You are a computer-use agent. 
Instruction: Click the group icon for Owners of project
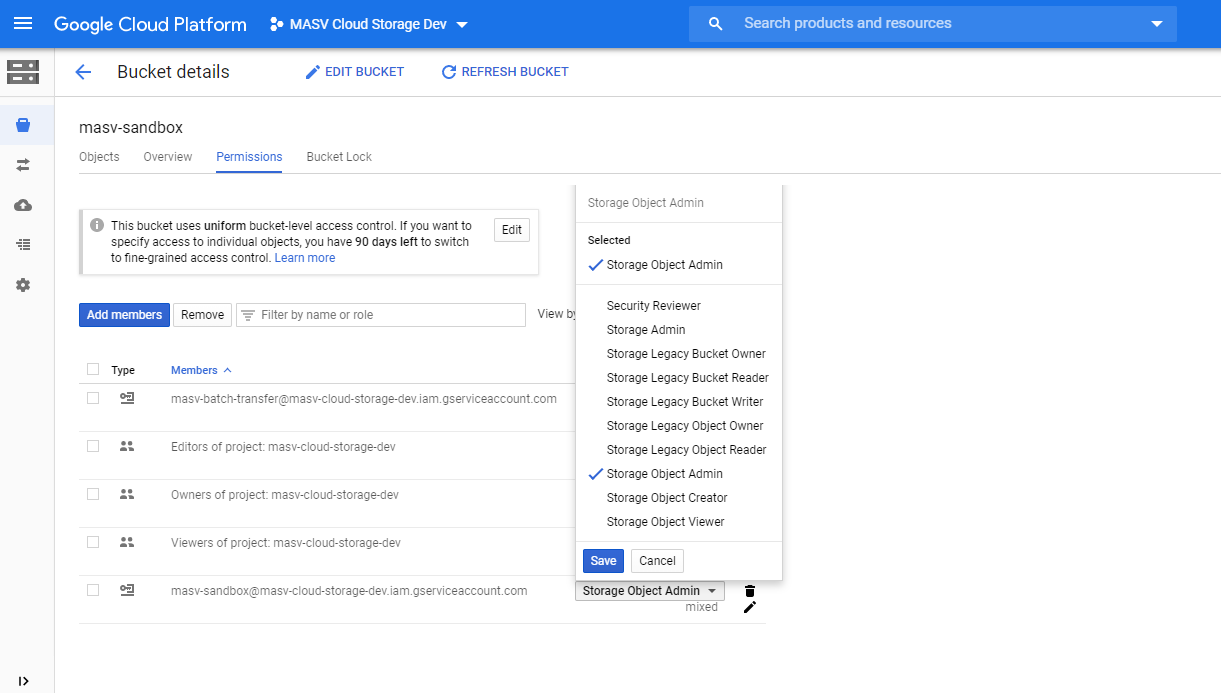(127, 494)
